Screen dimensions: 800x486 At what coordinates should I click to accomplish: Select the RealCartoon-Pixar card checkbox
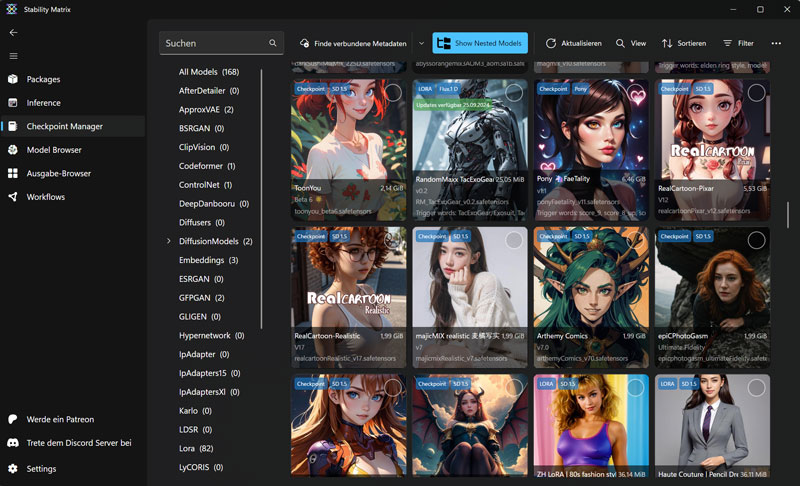[756, 93]
